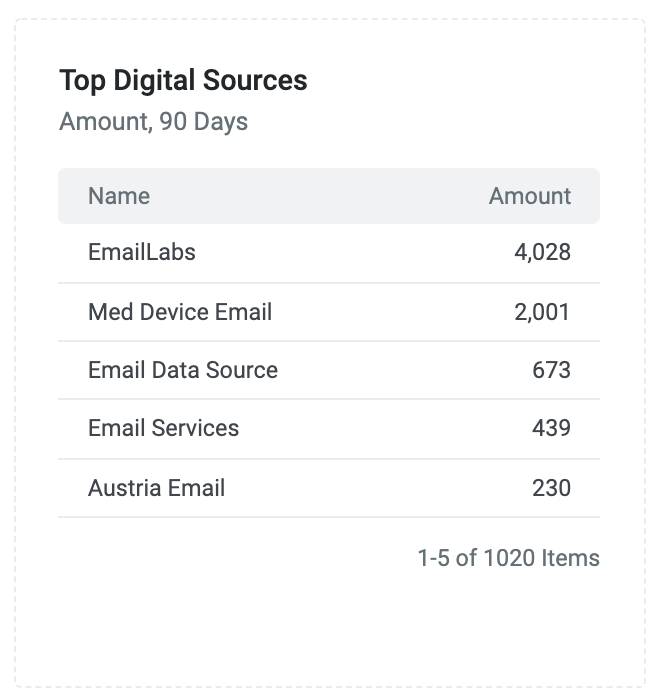Select the Austria Email entry
Image resolution: width=660 pixels, height=700 pixels.
(156, 488)
